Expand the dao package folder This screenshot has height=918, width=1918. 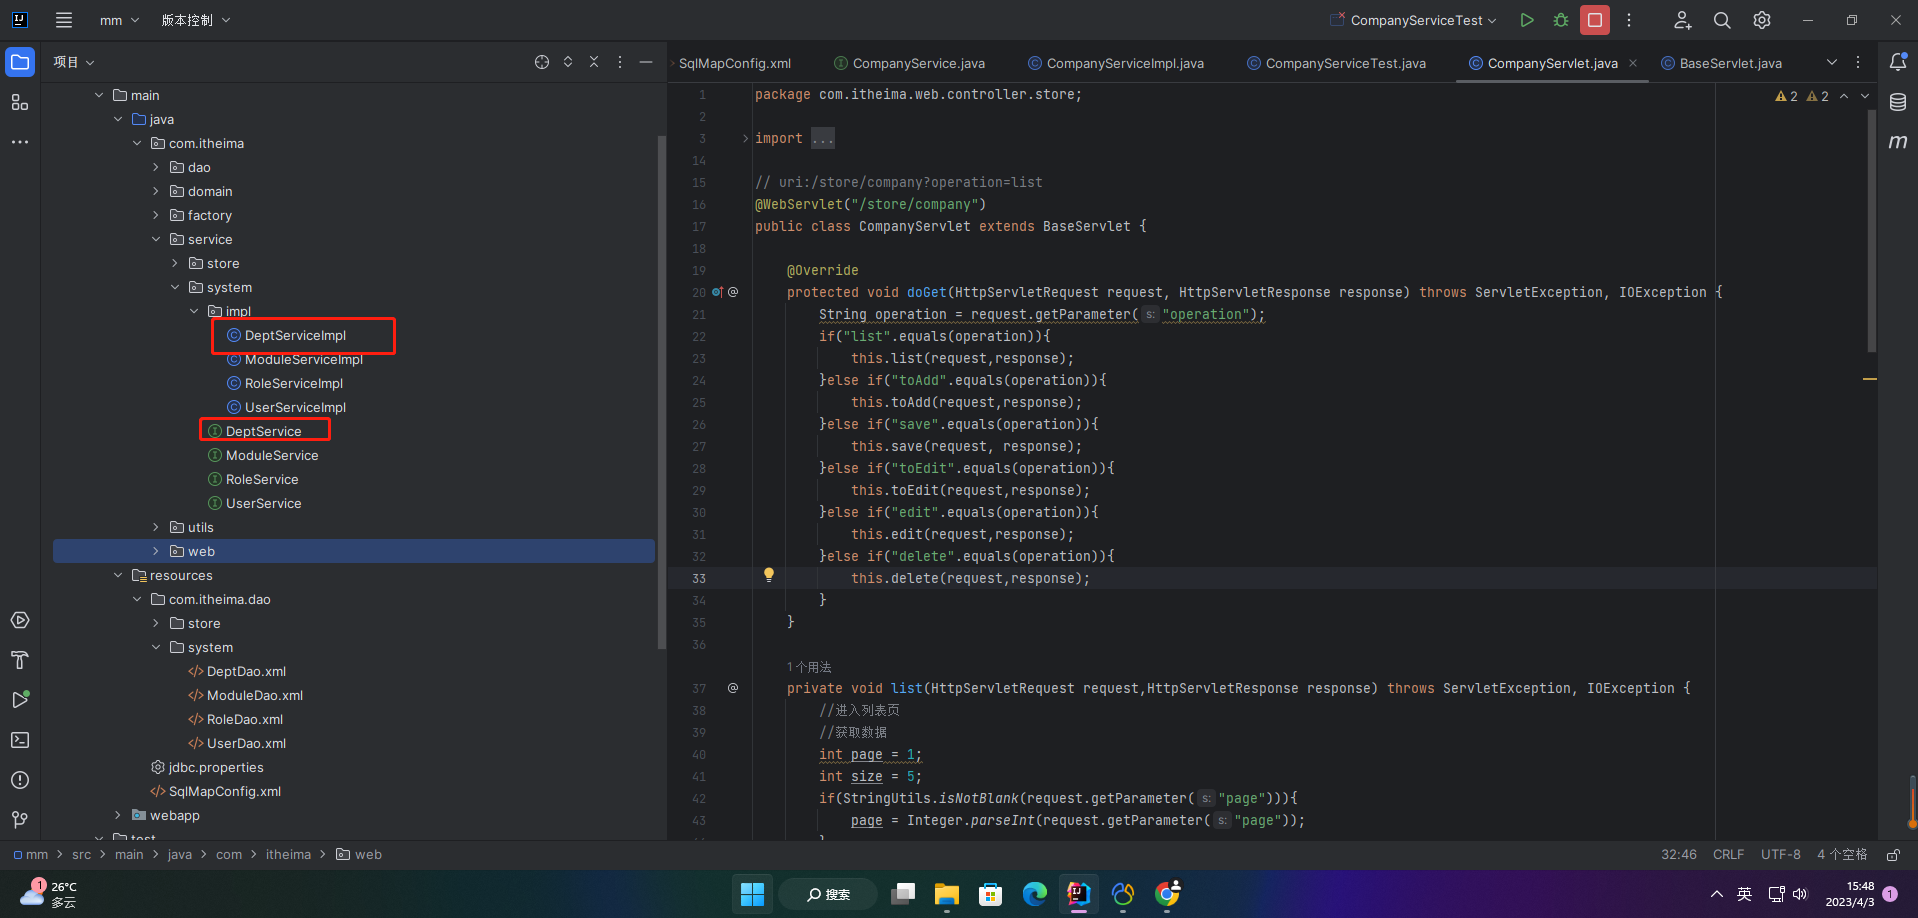point(156,167)
